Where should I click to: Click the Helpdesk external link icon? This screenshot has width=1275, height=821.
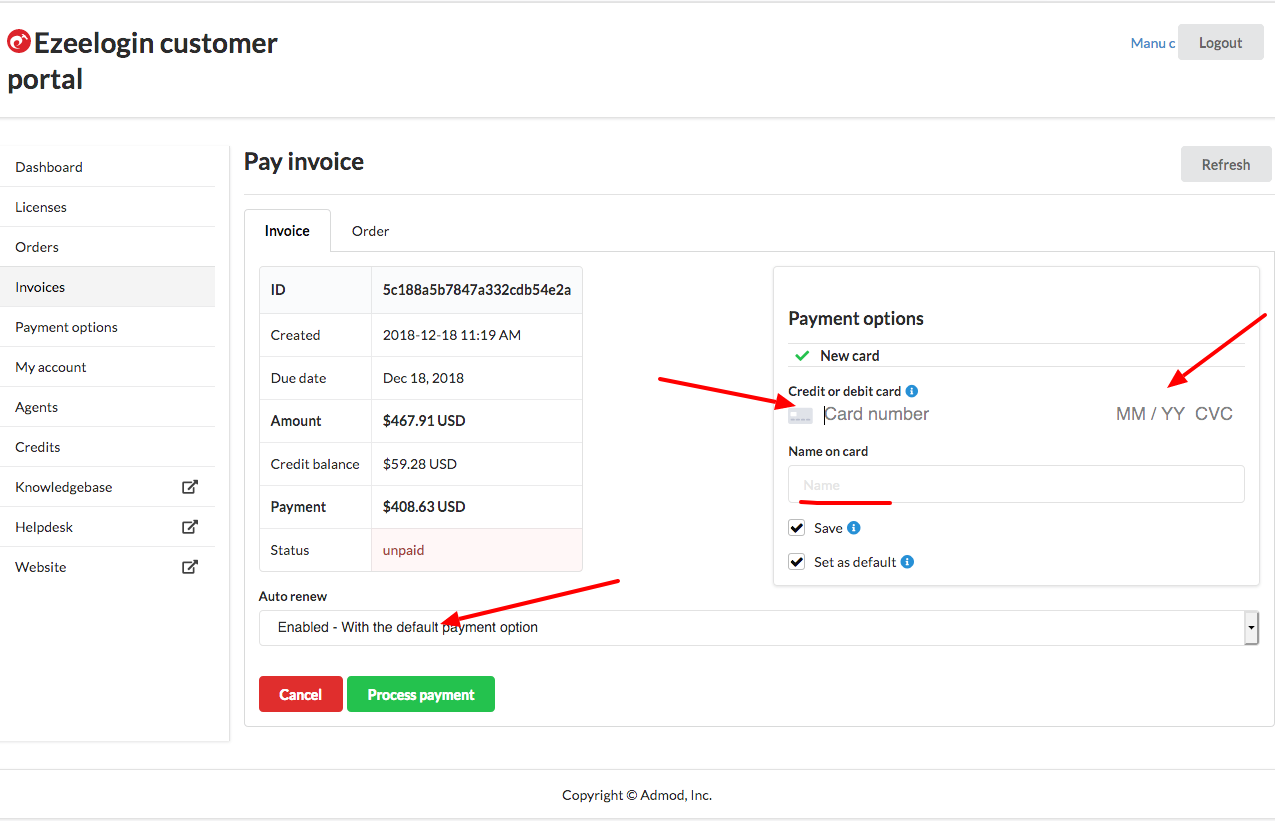[x=189, y=527]
